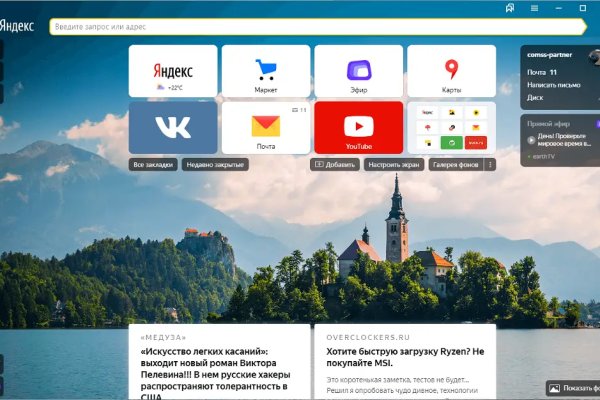Image resolution: width=600 pixels, height=400 pixels.
Task: Click the bookmarks icon in the title bar
Action: 510,8
